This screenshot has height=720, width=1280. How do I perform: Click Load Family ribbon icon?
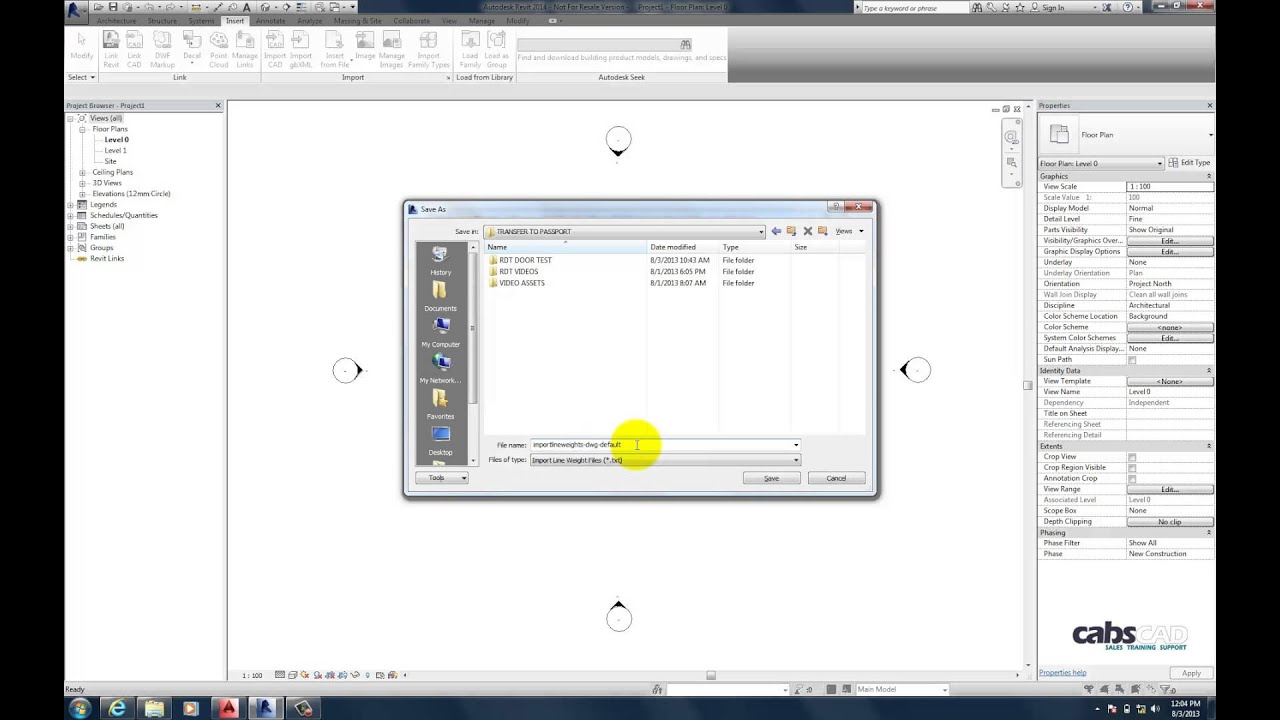click(469, 48)
